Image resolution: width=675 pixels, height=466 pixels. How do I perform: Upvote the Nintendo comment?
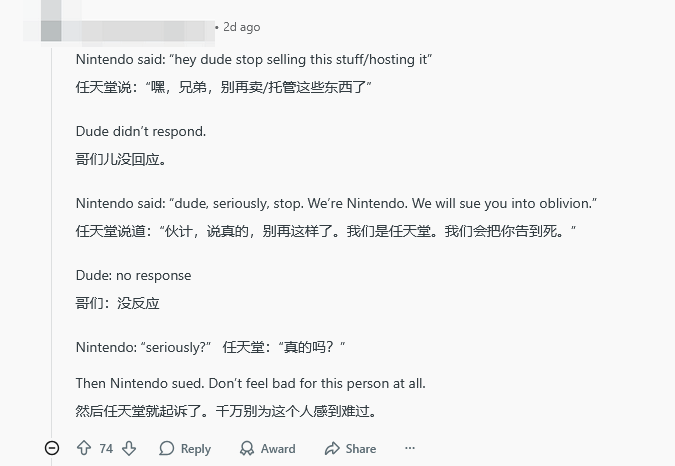(x=84, y=449)
